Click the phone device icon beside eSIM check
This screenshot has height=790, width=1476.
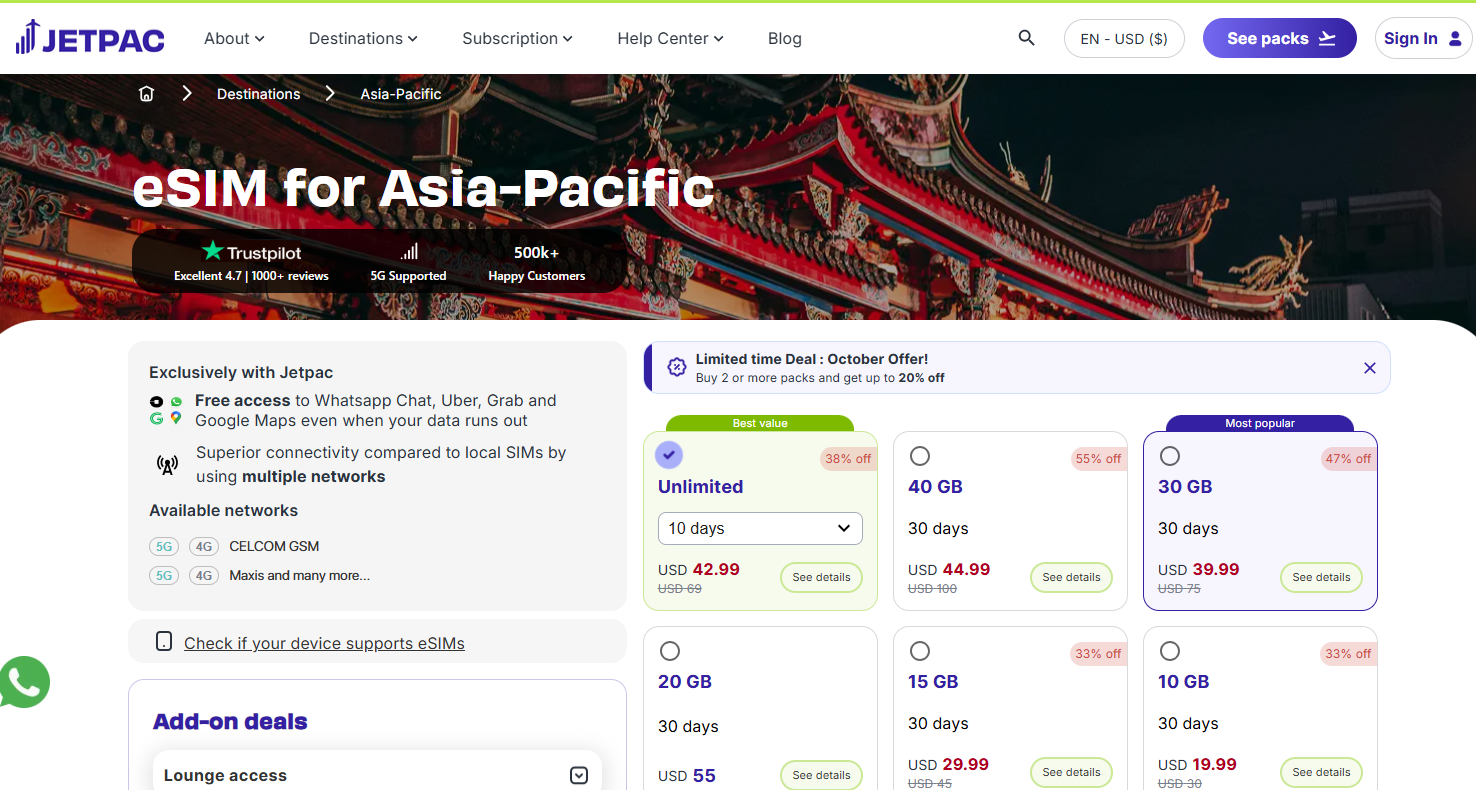pyautogui.click(x=164, y=642)
